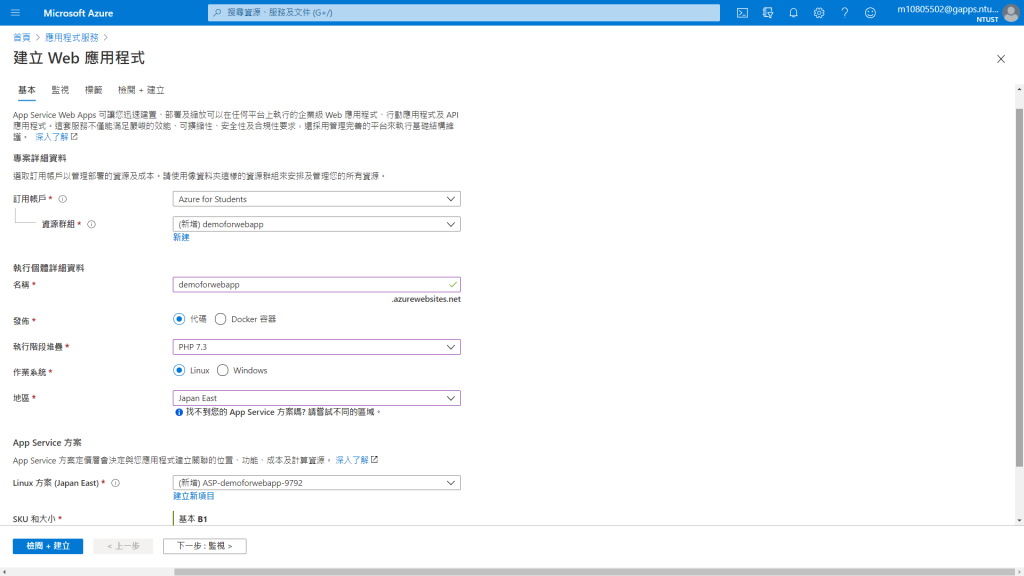
Task: Open the Azure portal hamburger menu
Action: point(15,12)
